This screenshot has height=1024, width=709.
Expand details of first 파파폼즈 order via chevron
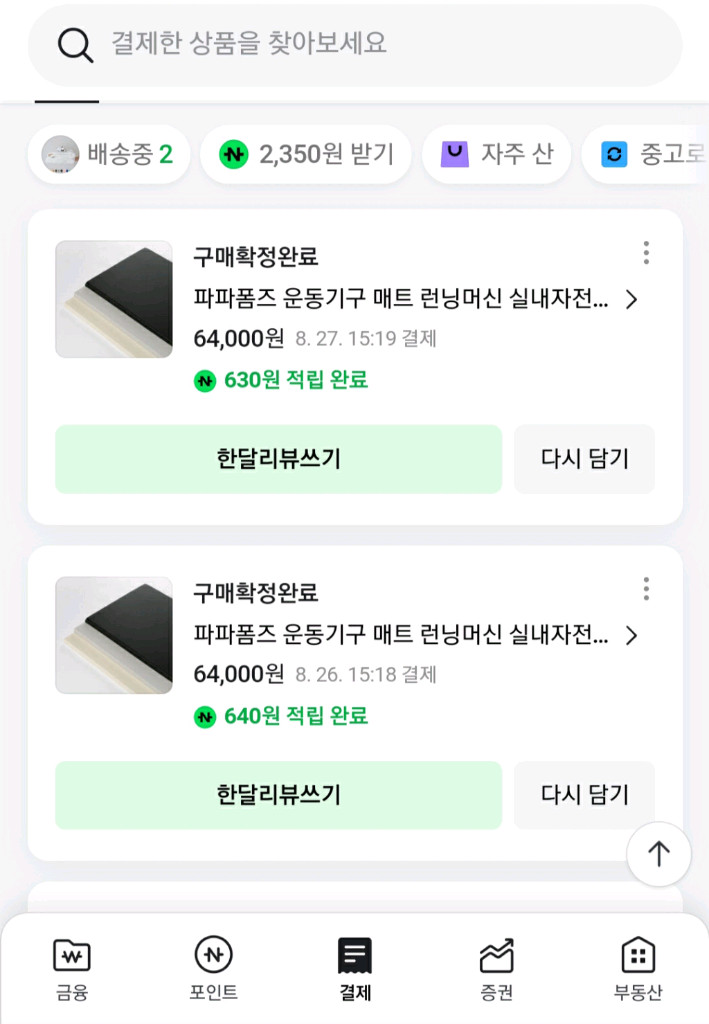click(630, 299)
